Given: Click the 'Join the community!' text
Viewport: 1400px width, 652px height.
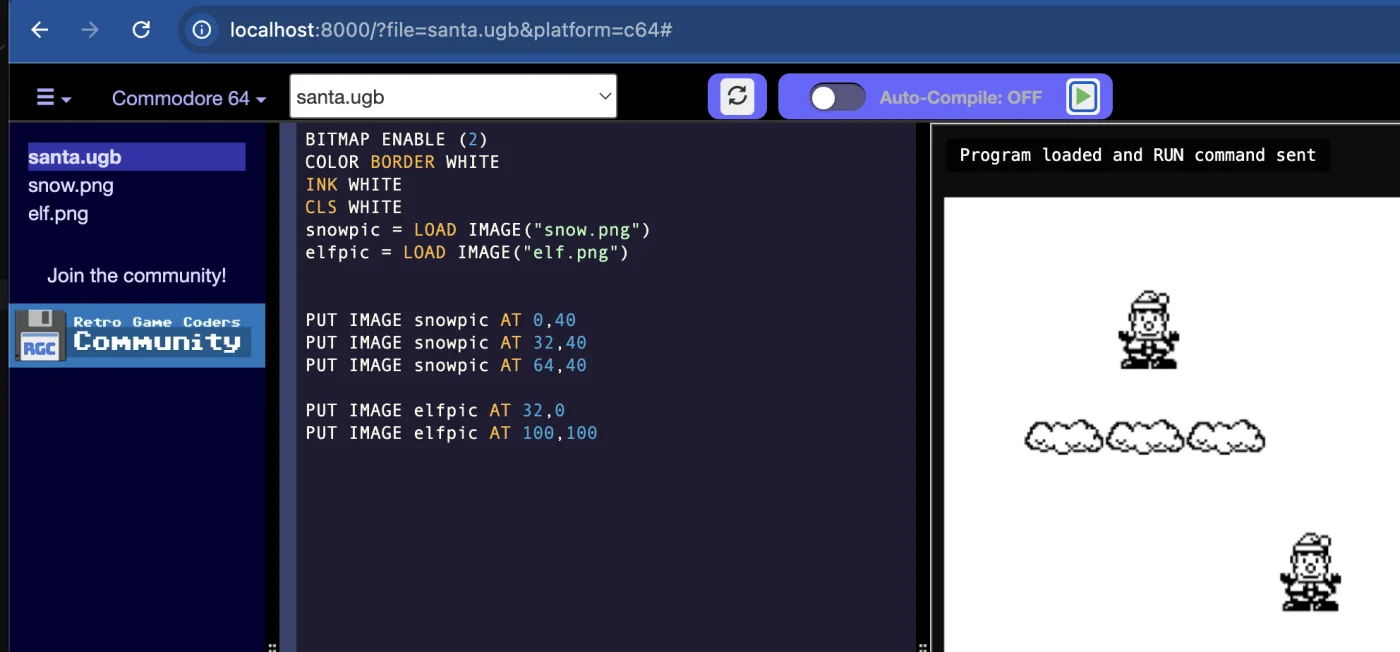Looking at the screenshot, I should tap(137, 276).
